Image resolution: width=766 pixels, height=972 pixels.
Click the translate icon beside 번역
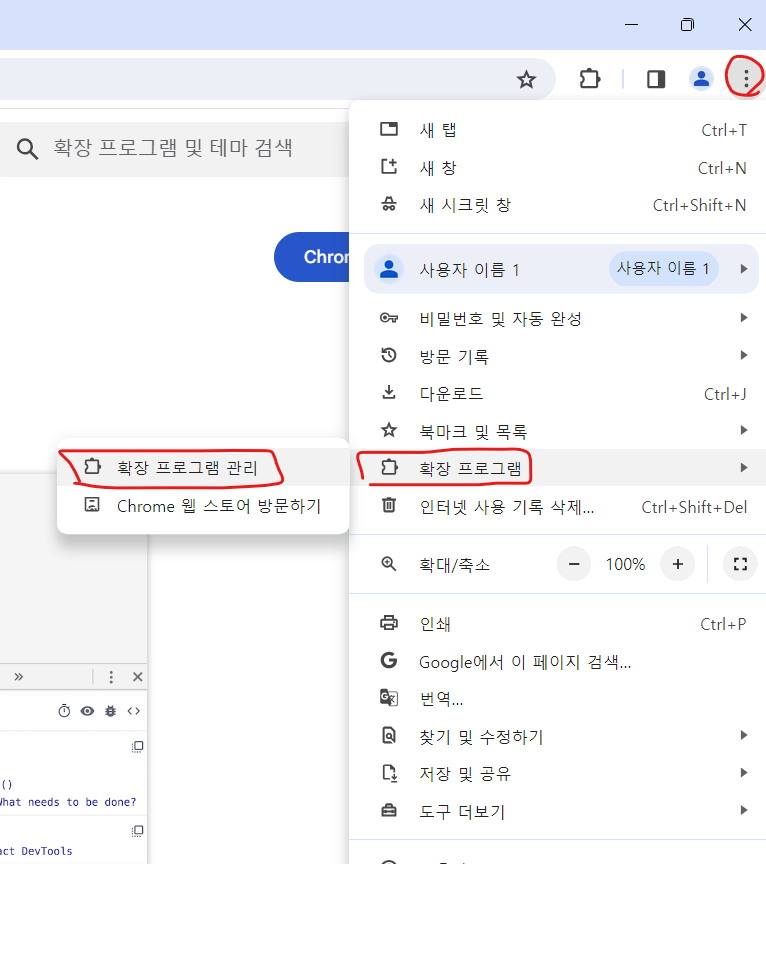pyautogui.click(x=389, y=698)
